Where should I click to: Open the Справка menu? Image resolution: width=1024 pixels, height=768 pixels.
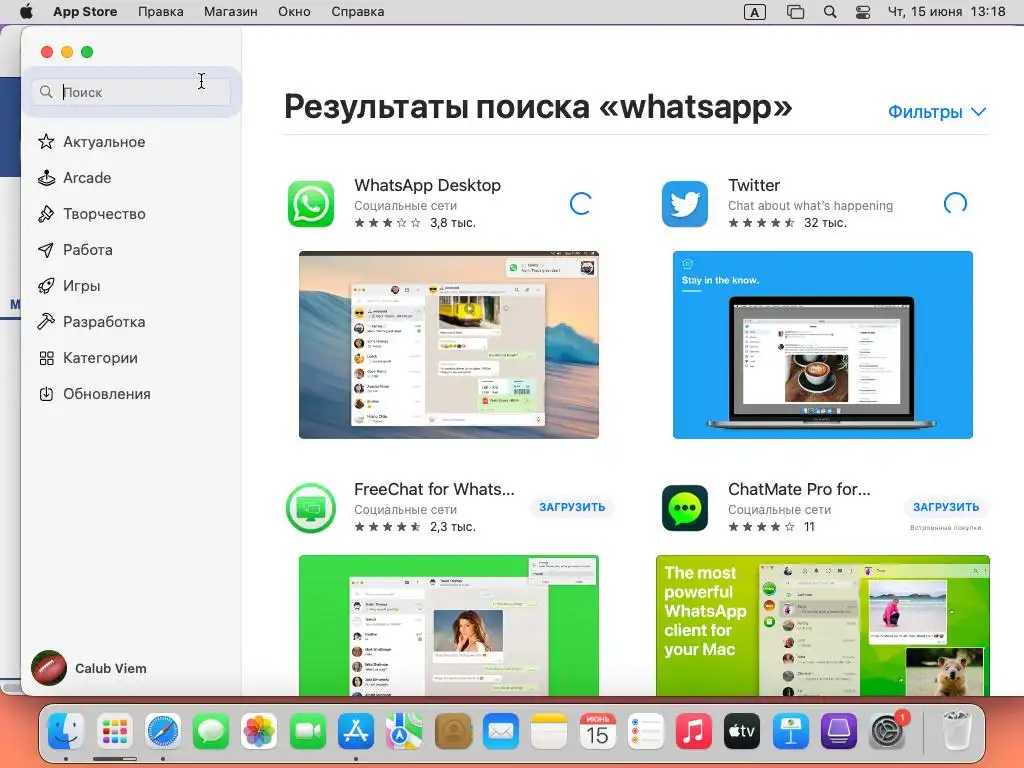(357, 12)
